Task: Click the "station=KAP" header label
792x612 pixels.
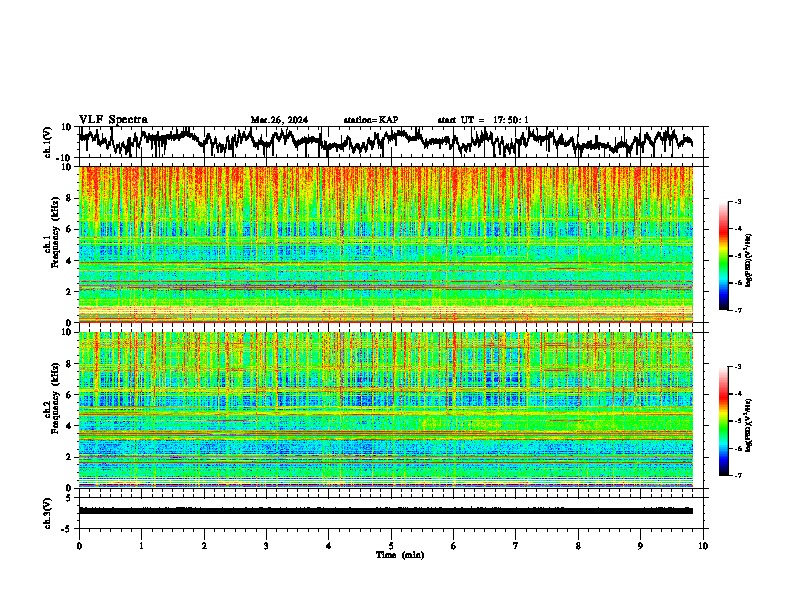Action: tap(371, 120)
